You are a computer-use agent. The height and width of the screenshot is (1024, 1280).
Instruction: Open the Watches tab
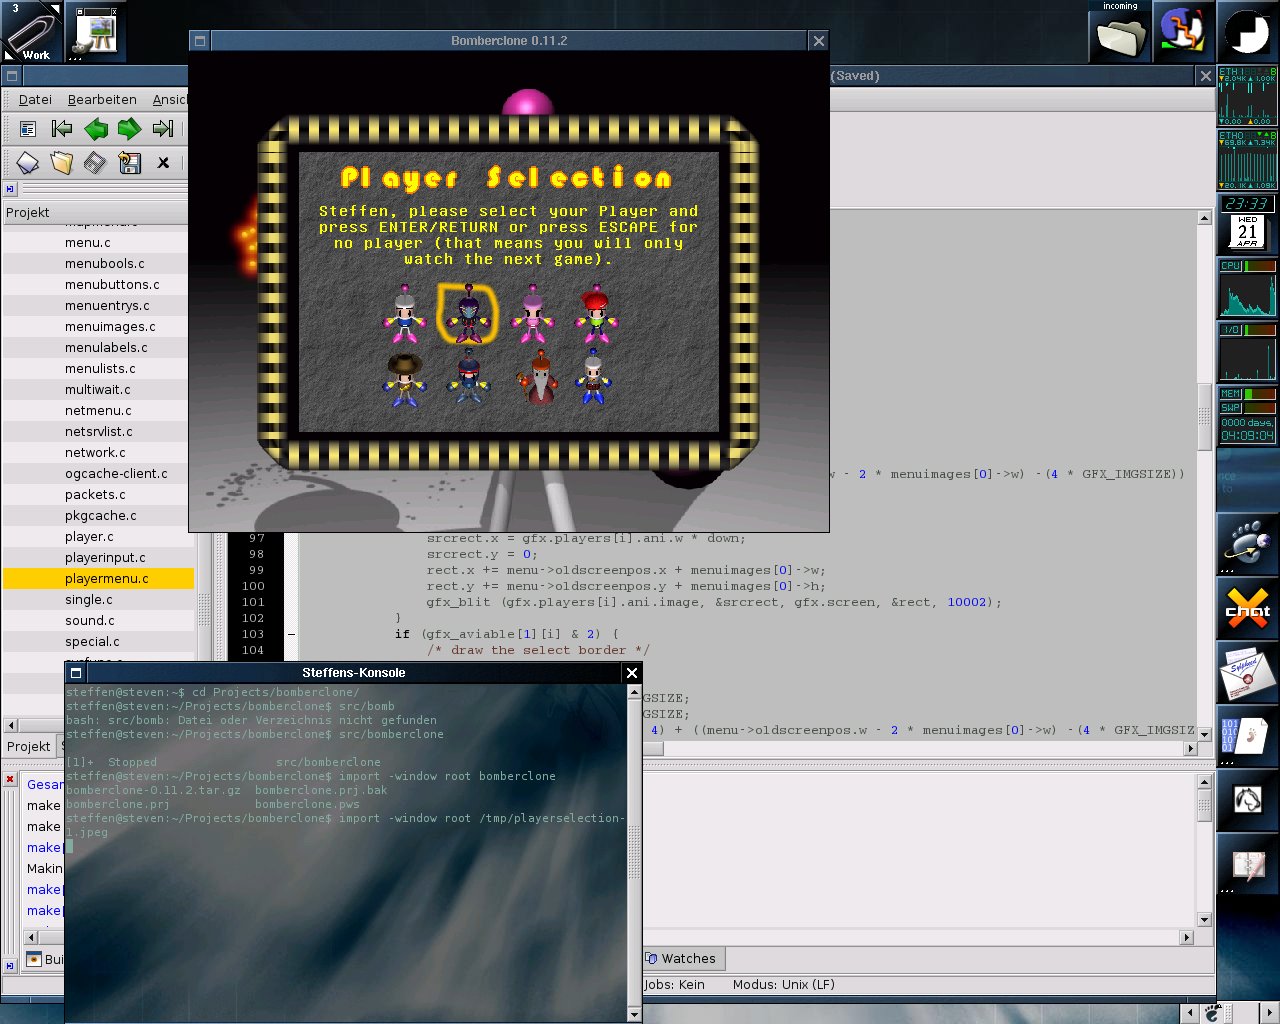(681, 958)
